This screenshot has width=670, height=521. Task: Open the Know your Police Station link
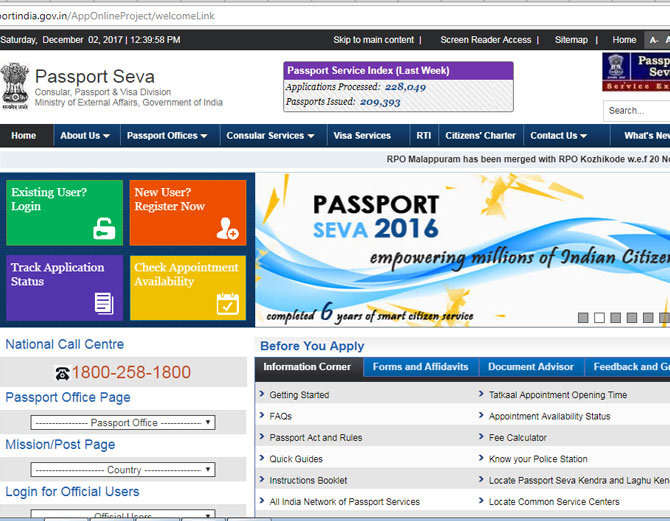pyautogui.click(x=538, y=459)
